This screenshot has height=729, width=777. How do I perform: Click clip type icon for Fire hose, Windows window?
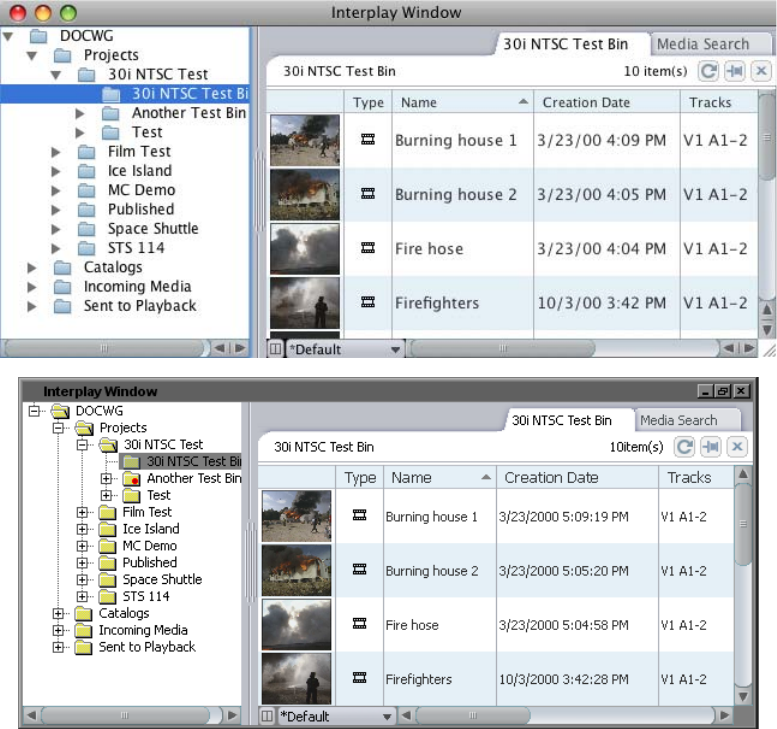(359, 623)
